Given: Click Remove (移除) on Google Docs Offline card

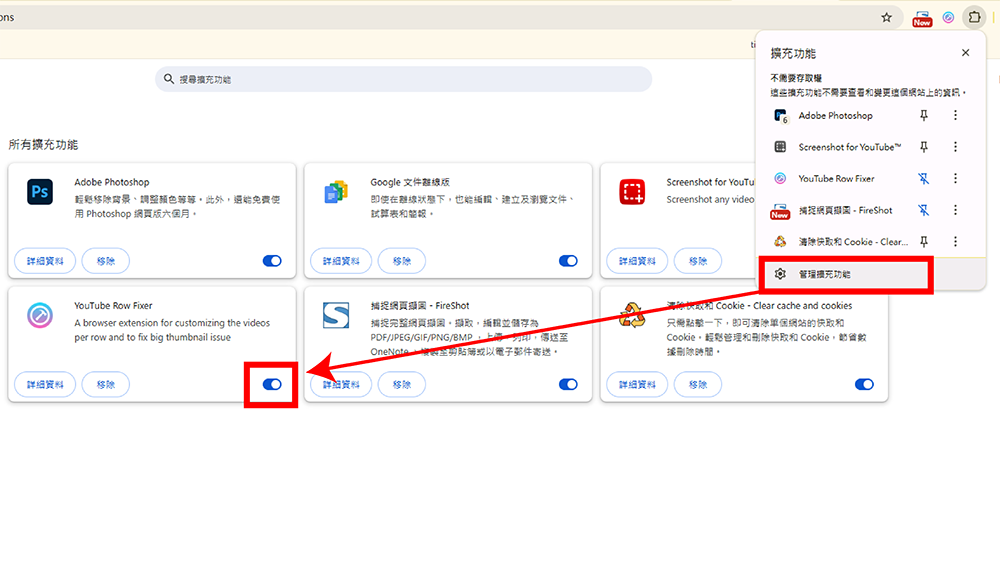Looking at the screenshot, I should pos(402,261).
